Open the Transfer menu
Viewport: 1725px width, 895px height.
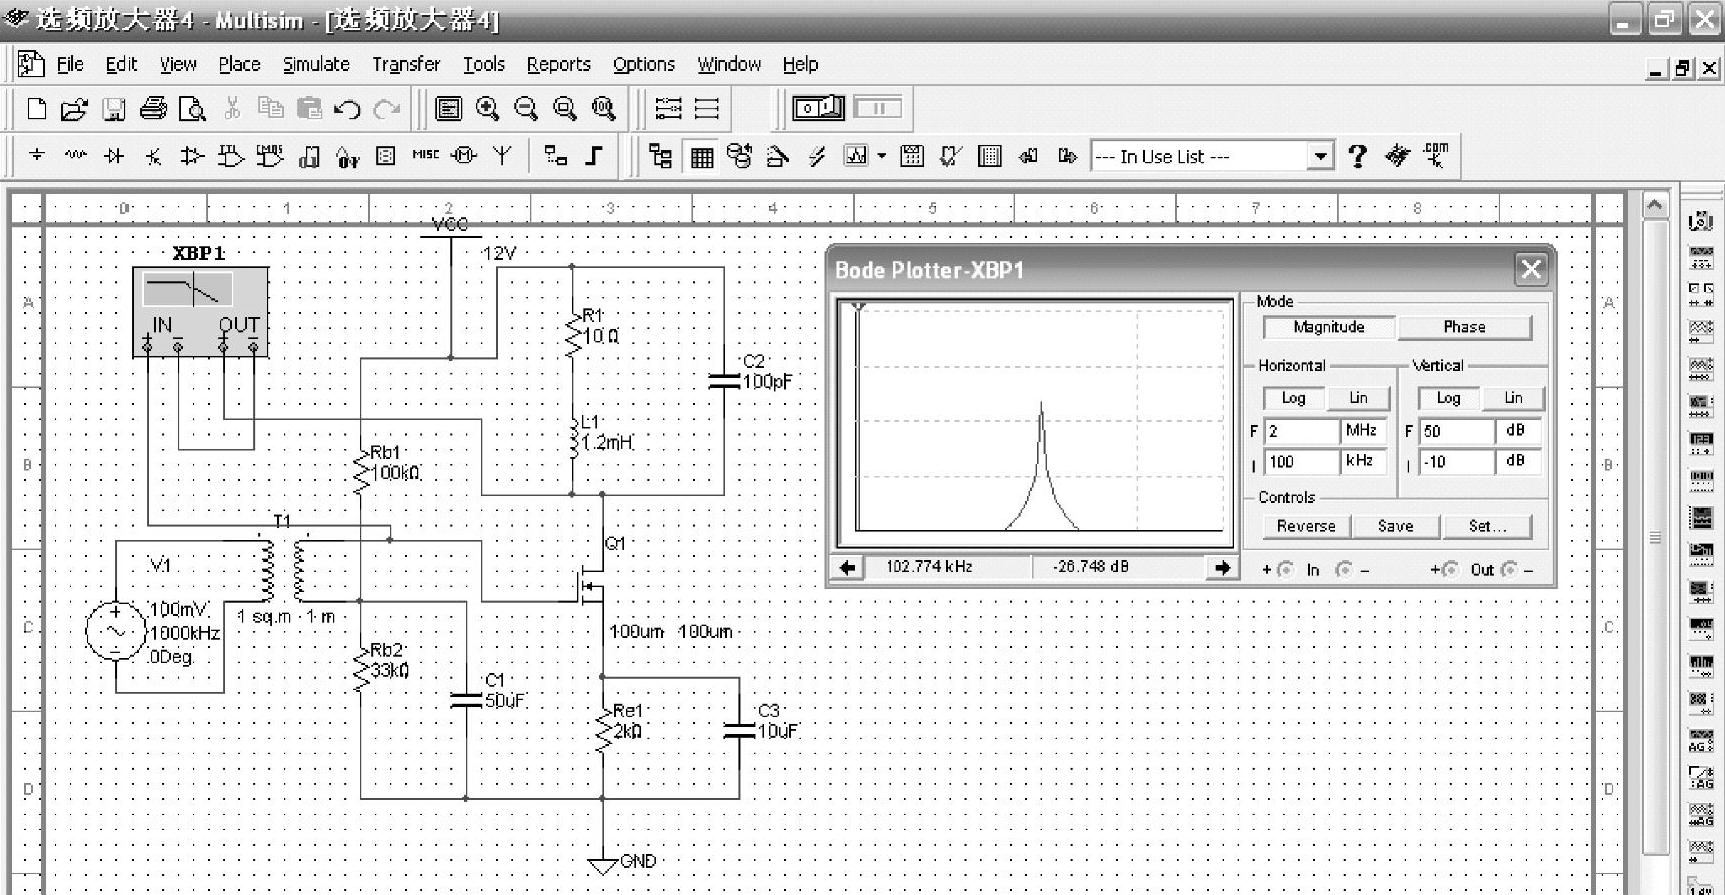click(x=406, y=64)
